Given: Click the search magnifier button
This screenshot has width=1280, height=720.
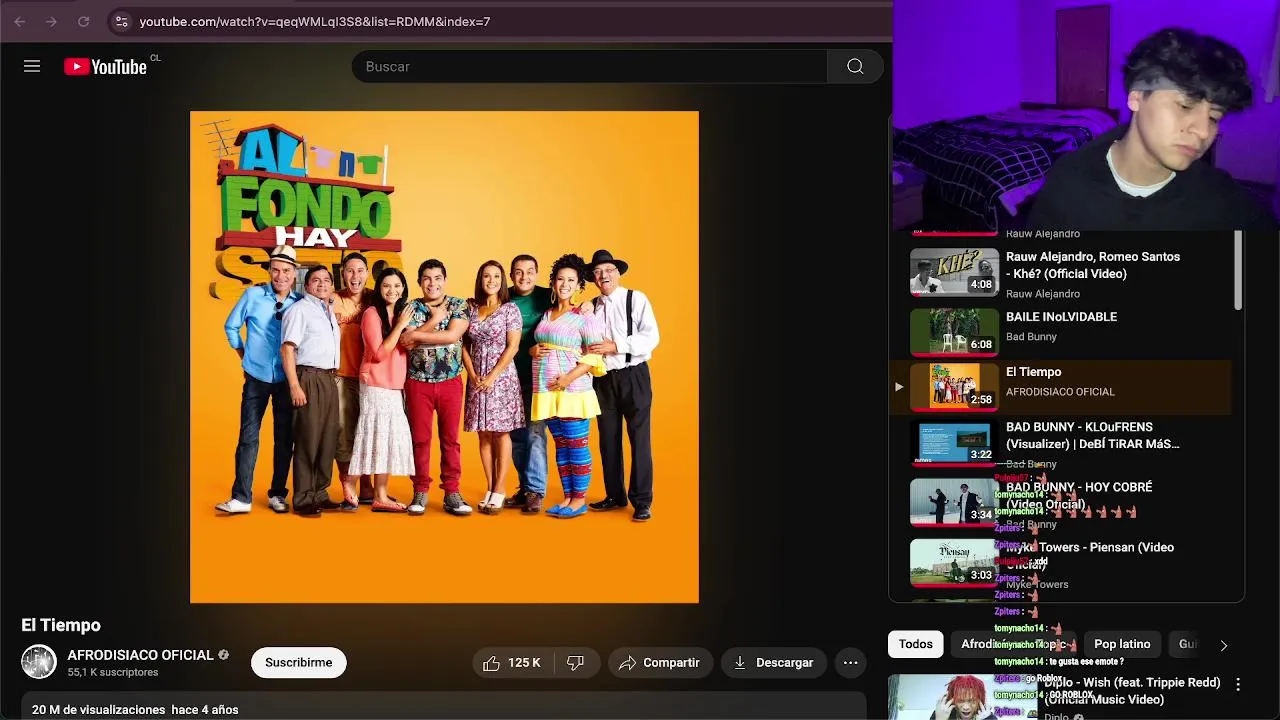Looking at the screenshot, I should pos(855,66).
